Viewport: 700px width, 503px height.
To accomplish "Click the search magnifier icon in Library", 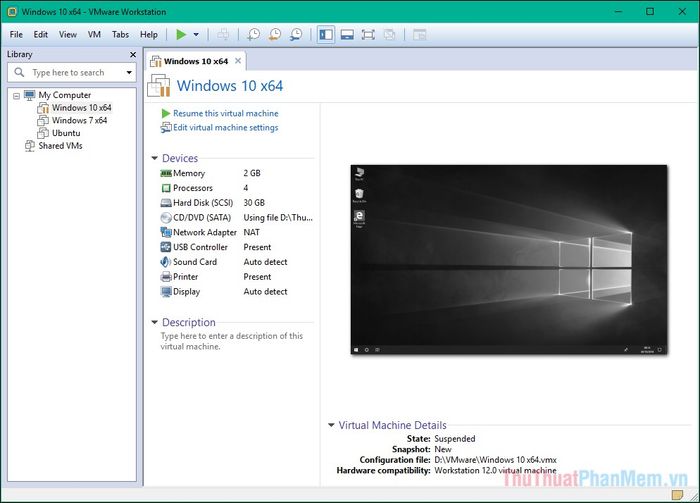I will [19, 72].
